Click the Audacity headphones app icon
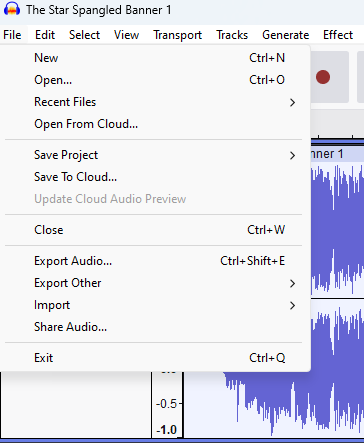Viewport: 364px width, 443px height. [12, 9]
